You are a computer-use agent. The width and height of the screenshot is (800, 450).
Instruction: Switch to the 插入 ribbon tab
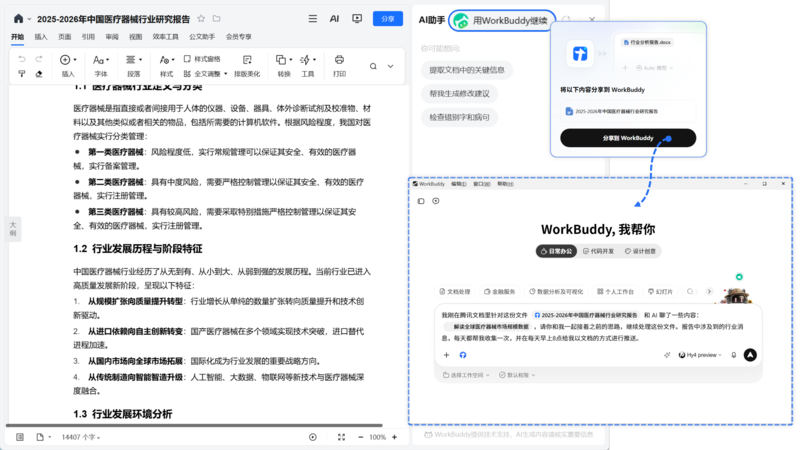[41, 37]
